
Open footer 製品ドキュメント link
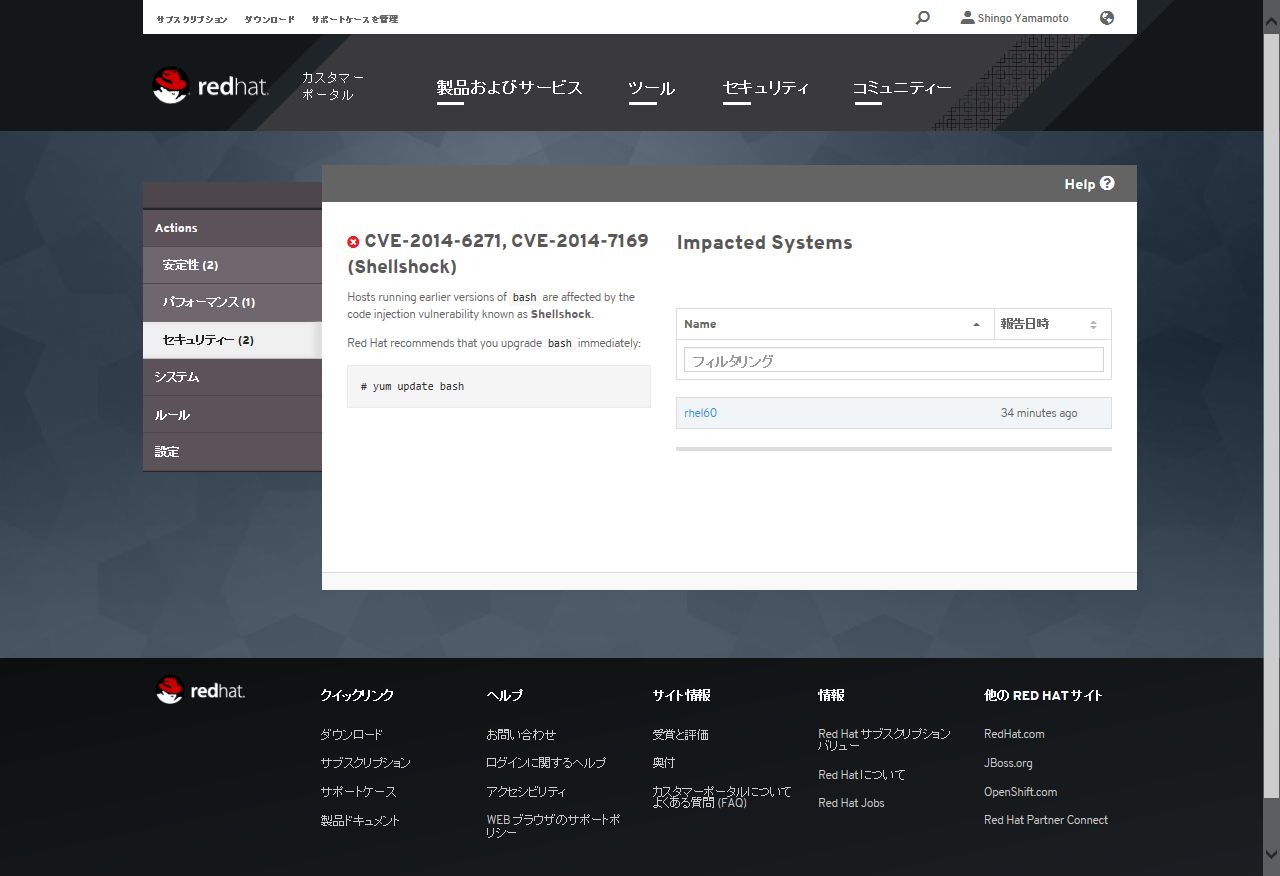[360, 820]
